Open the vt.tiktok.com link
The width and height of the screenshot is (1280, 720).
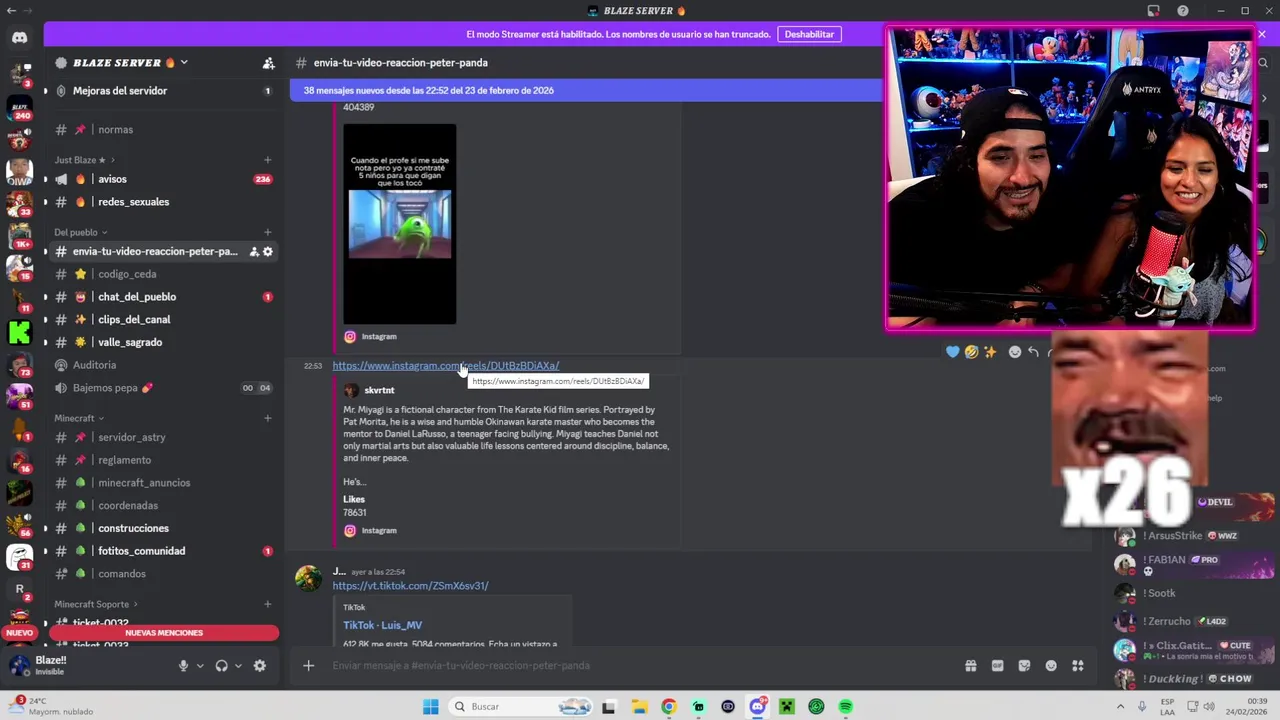pyautogui.click(x=410, y=586)
